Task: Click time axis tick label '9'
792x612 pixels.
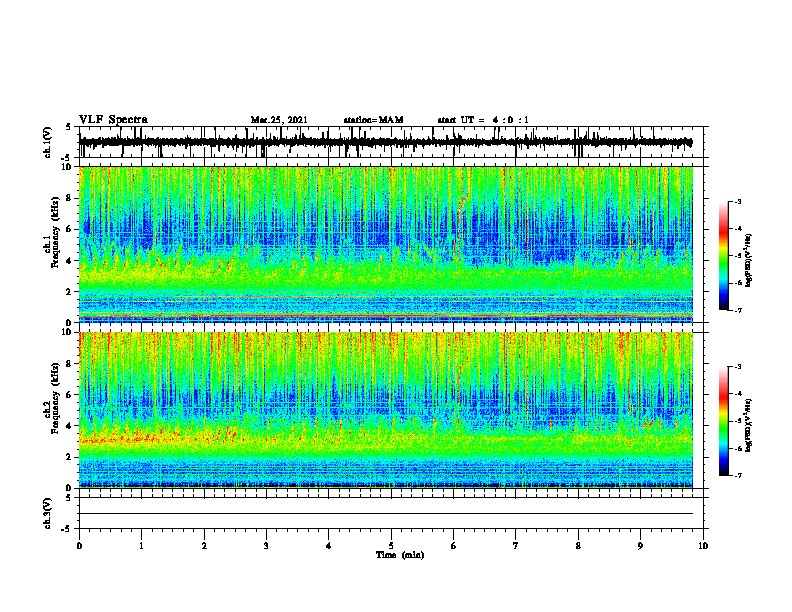Action: point(640,546)
